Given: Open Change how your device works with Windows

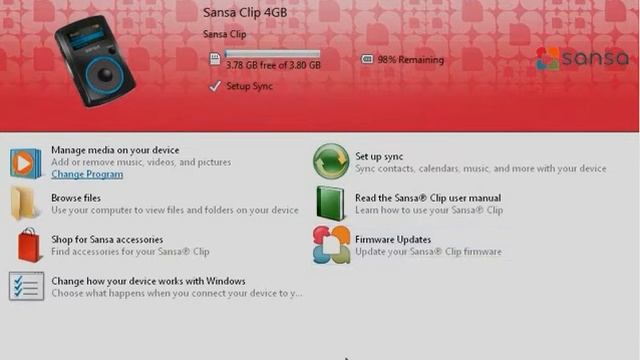Looking at the screenshot, I should [148, 281].
